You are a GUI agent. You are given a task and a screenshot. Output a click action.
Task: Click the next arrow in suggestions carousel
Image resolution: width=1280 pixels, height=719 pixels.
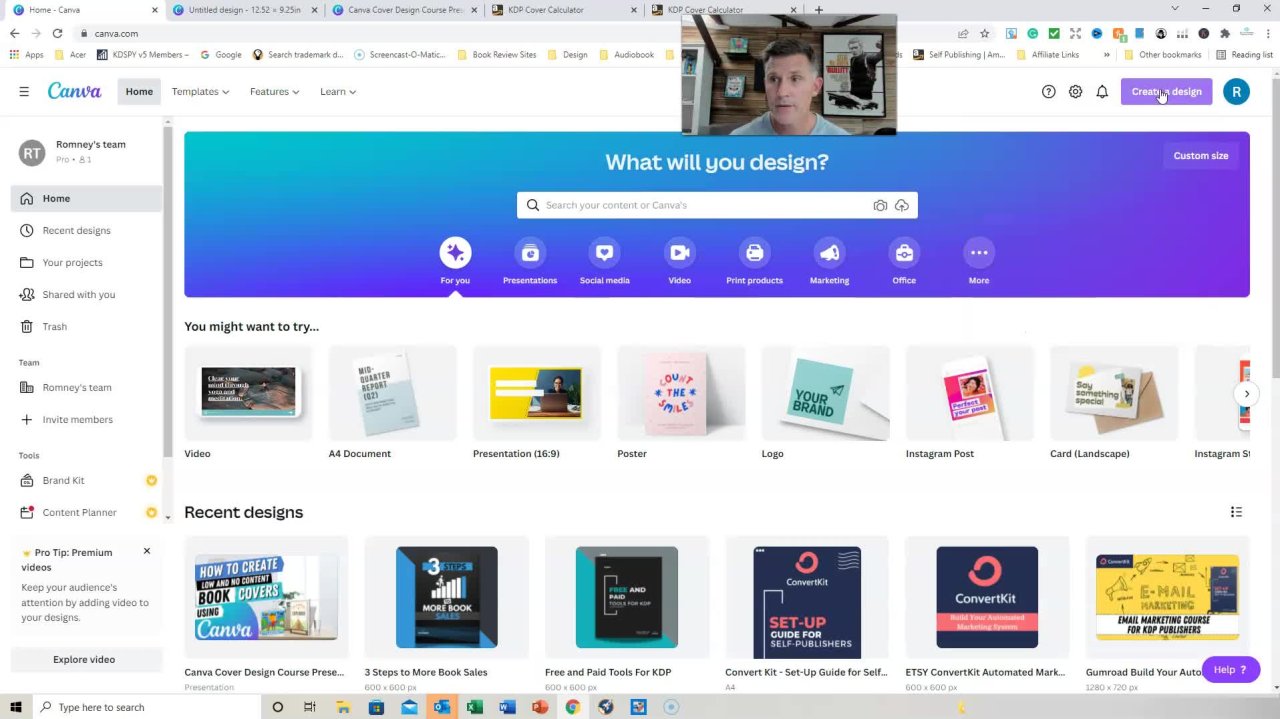(1246, 394)
